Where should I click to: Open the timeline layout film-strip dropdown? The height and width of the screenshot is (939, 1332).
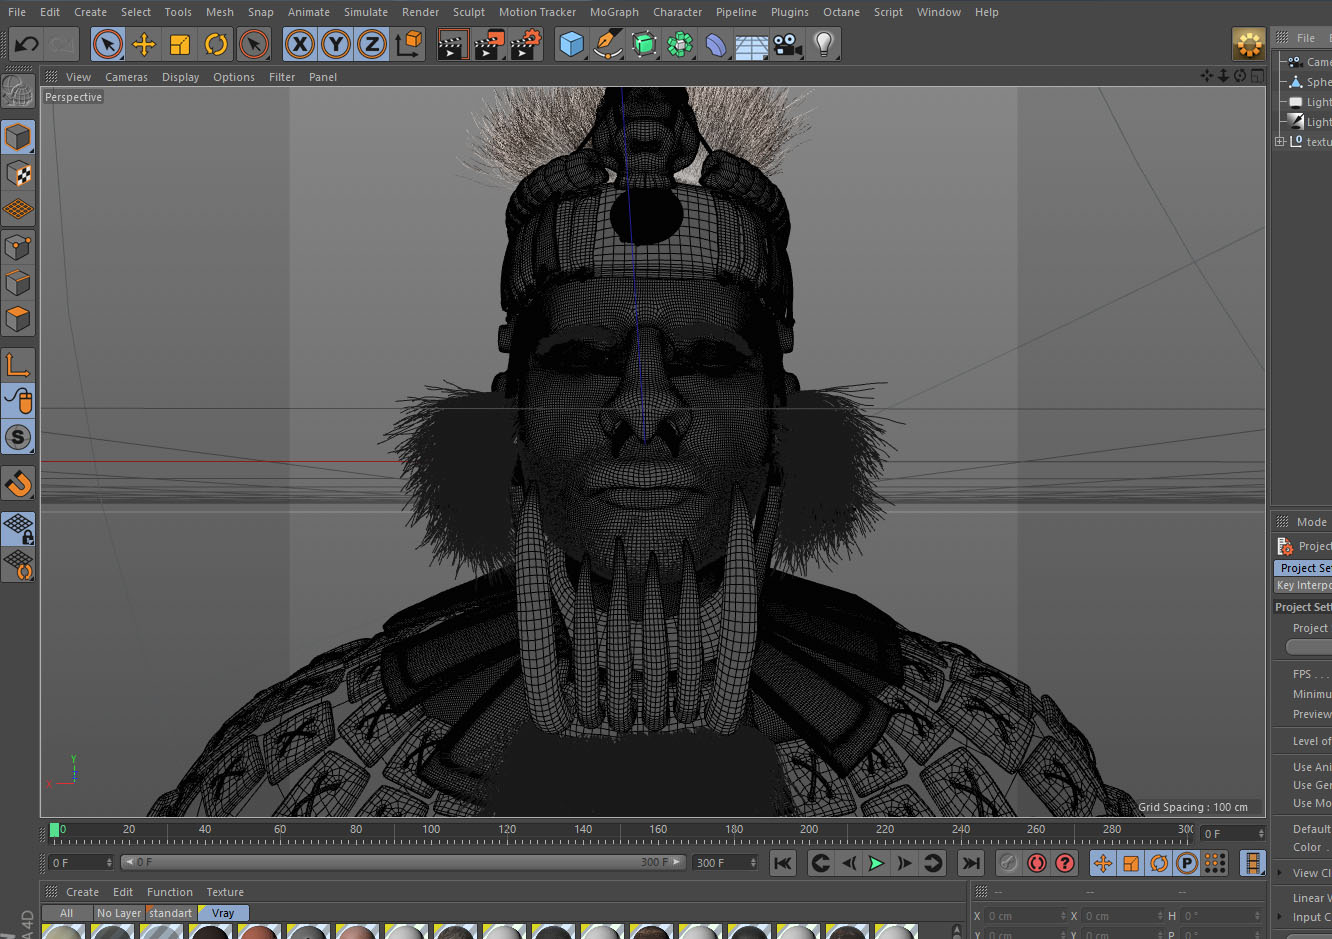[1253, 863]
